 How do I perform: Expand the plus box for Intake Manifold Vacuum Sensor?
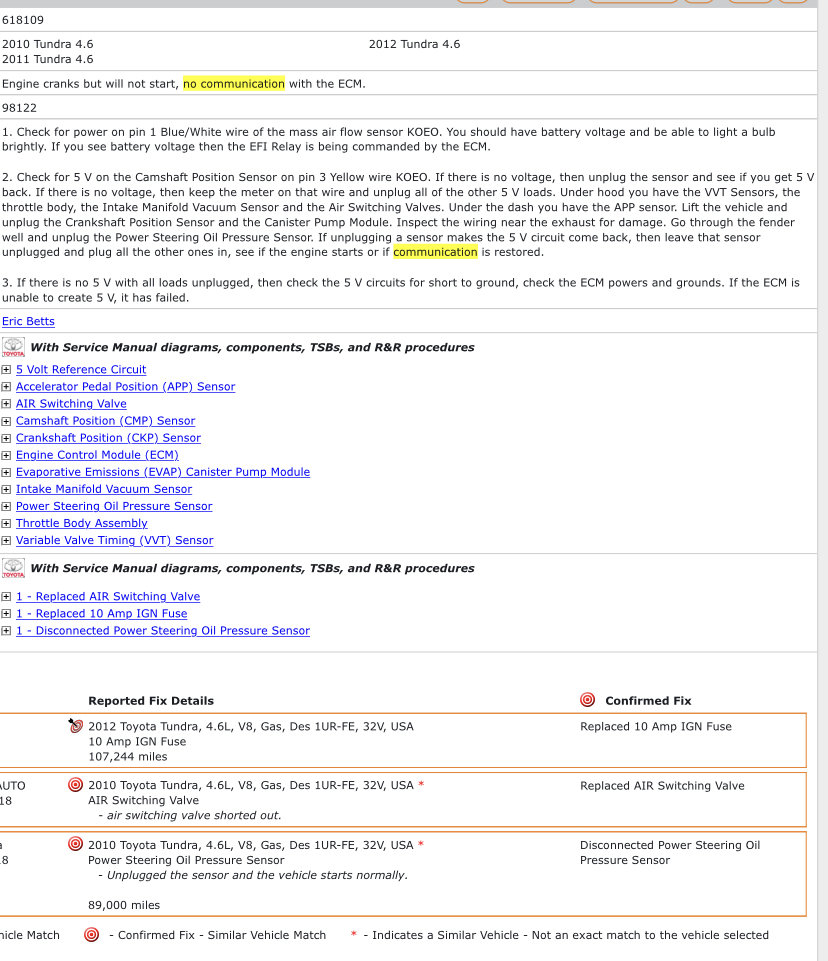pos(6,490)
